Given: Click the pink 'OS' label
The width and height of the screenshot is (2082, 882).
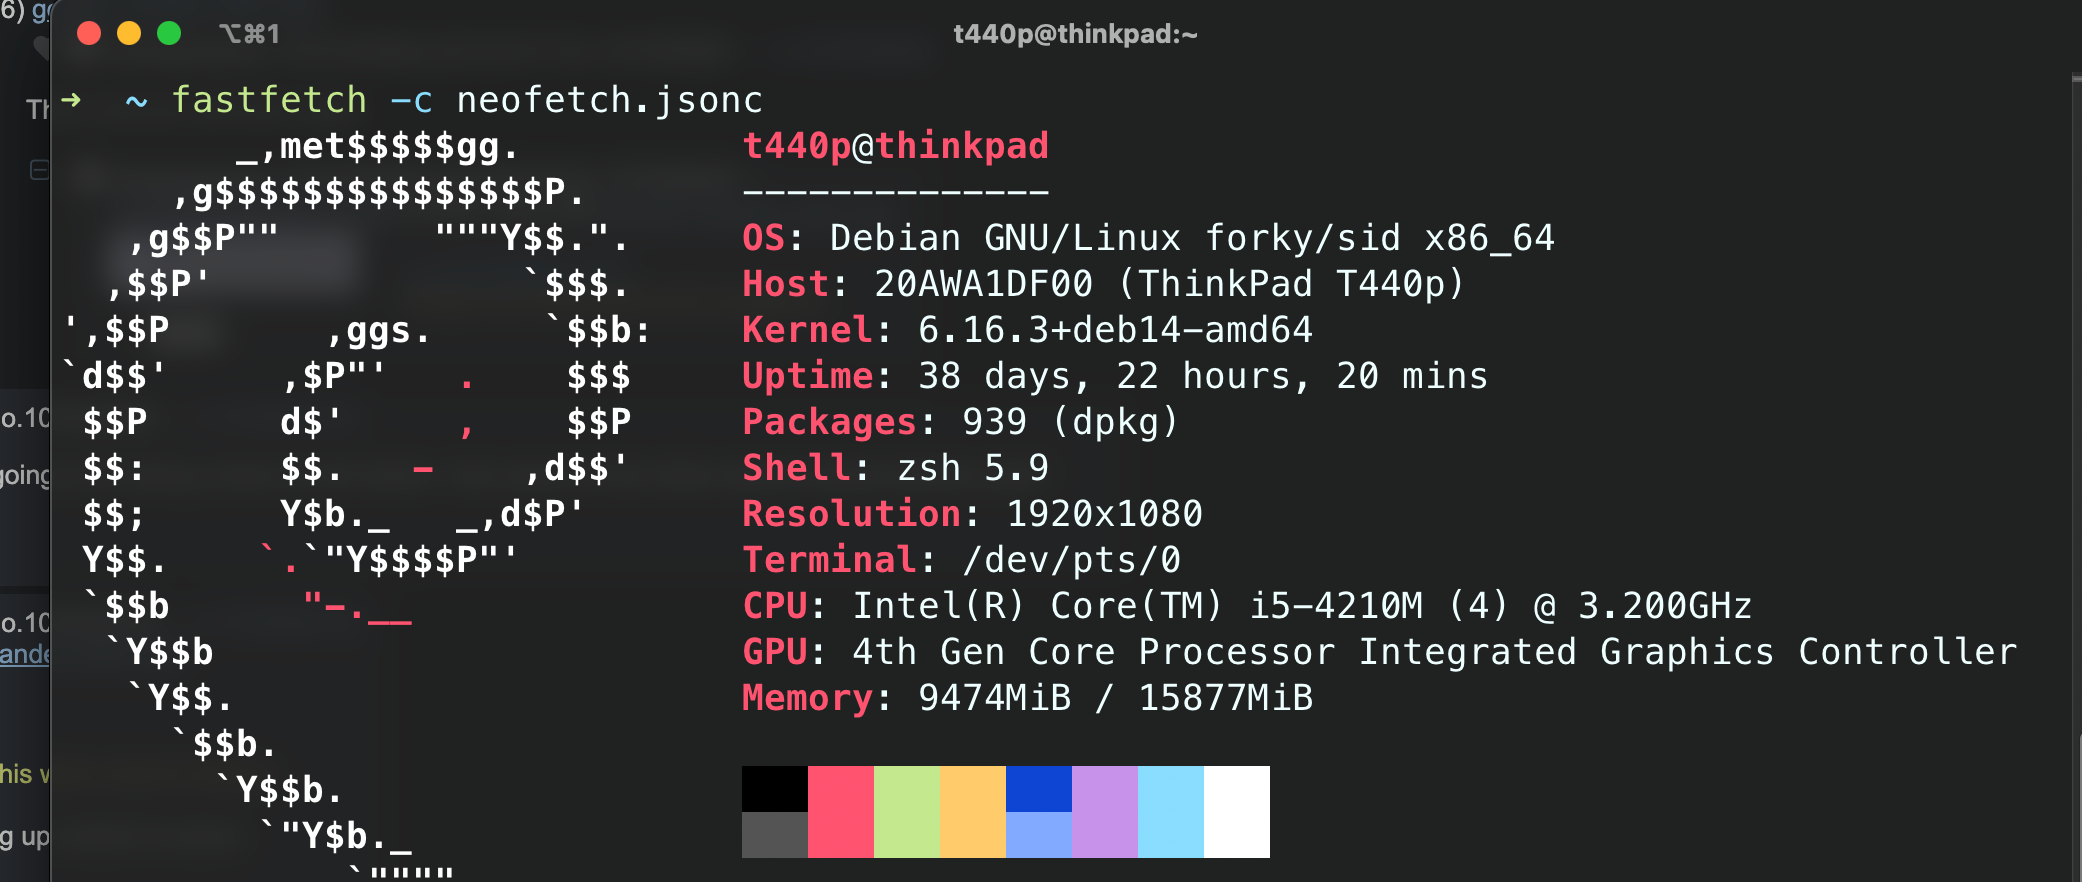Looking at the screenshot, I should pyautogui.click(x=763, y=238).
